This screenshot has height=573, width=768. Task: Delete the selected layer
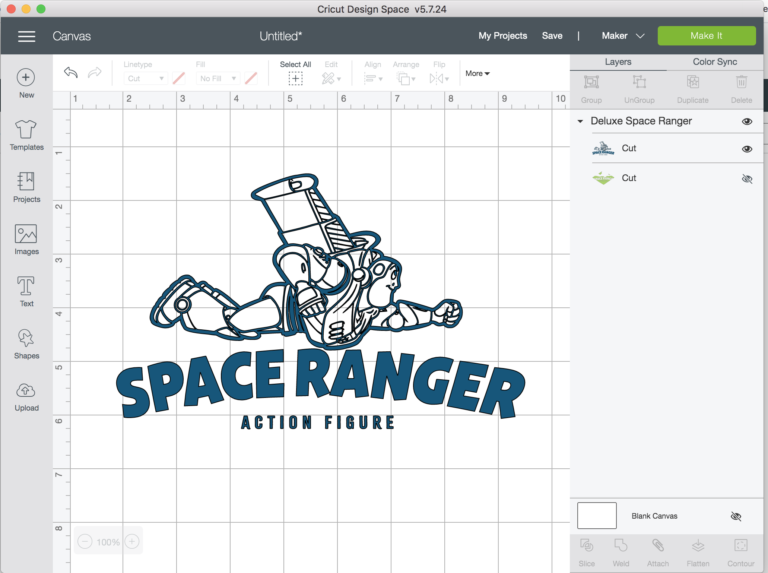[x=742, y=89]
